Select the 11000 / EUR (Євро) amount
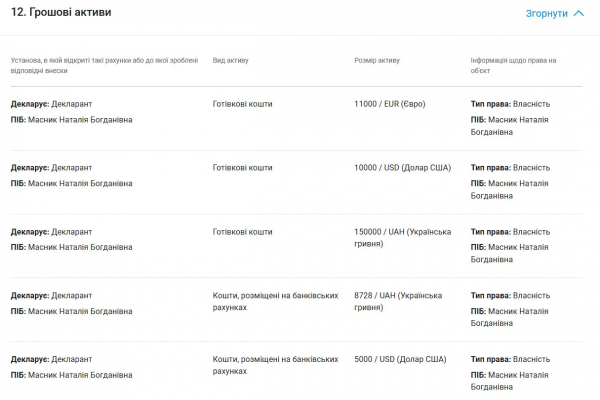 [390, 104]
